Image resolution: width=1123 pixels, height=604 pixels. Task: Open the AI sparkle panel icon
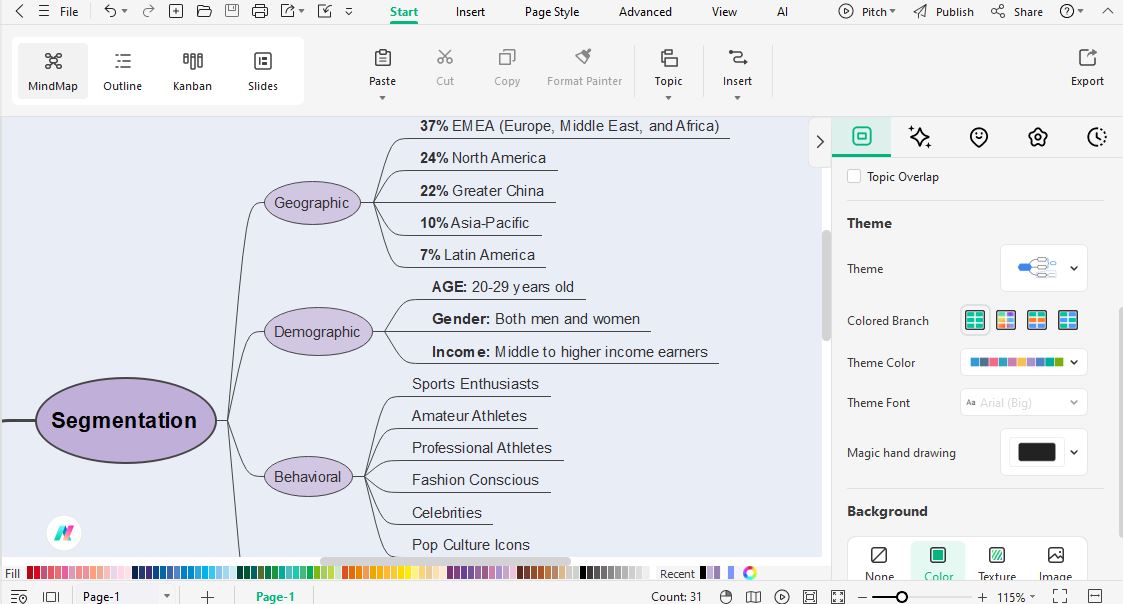tap(920, 137)
